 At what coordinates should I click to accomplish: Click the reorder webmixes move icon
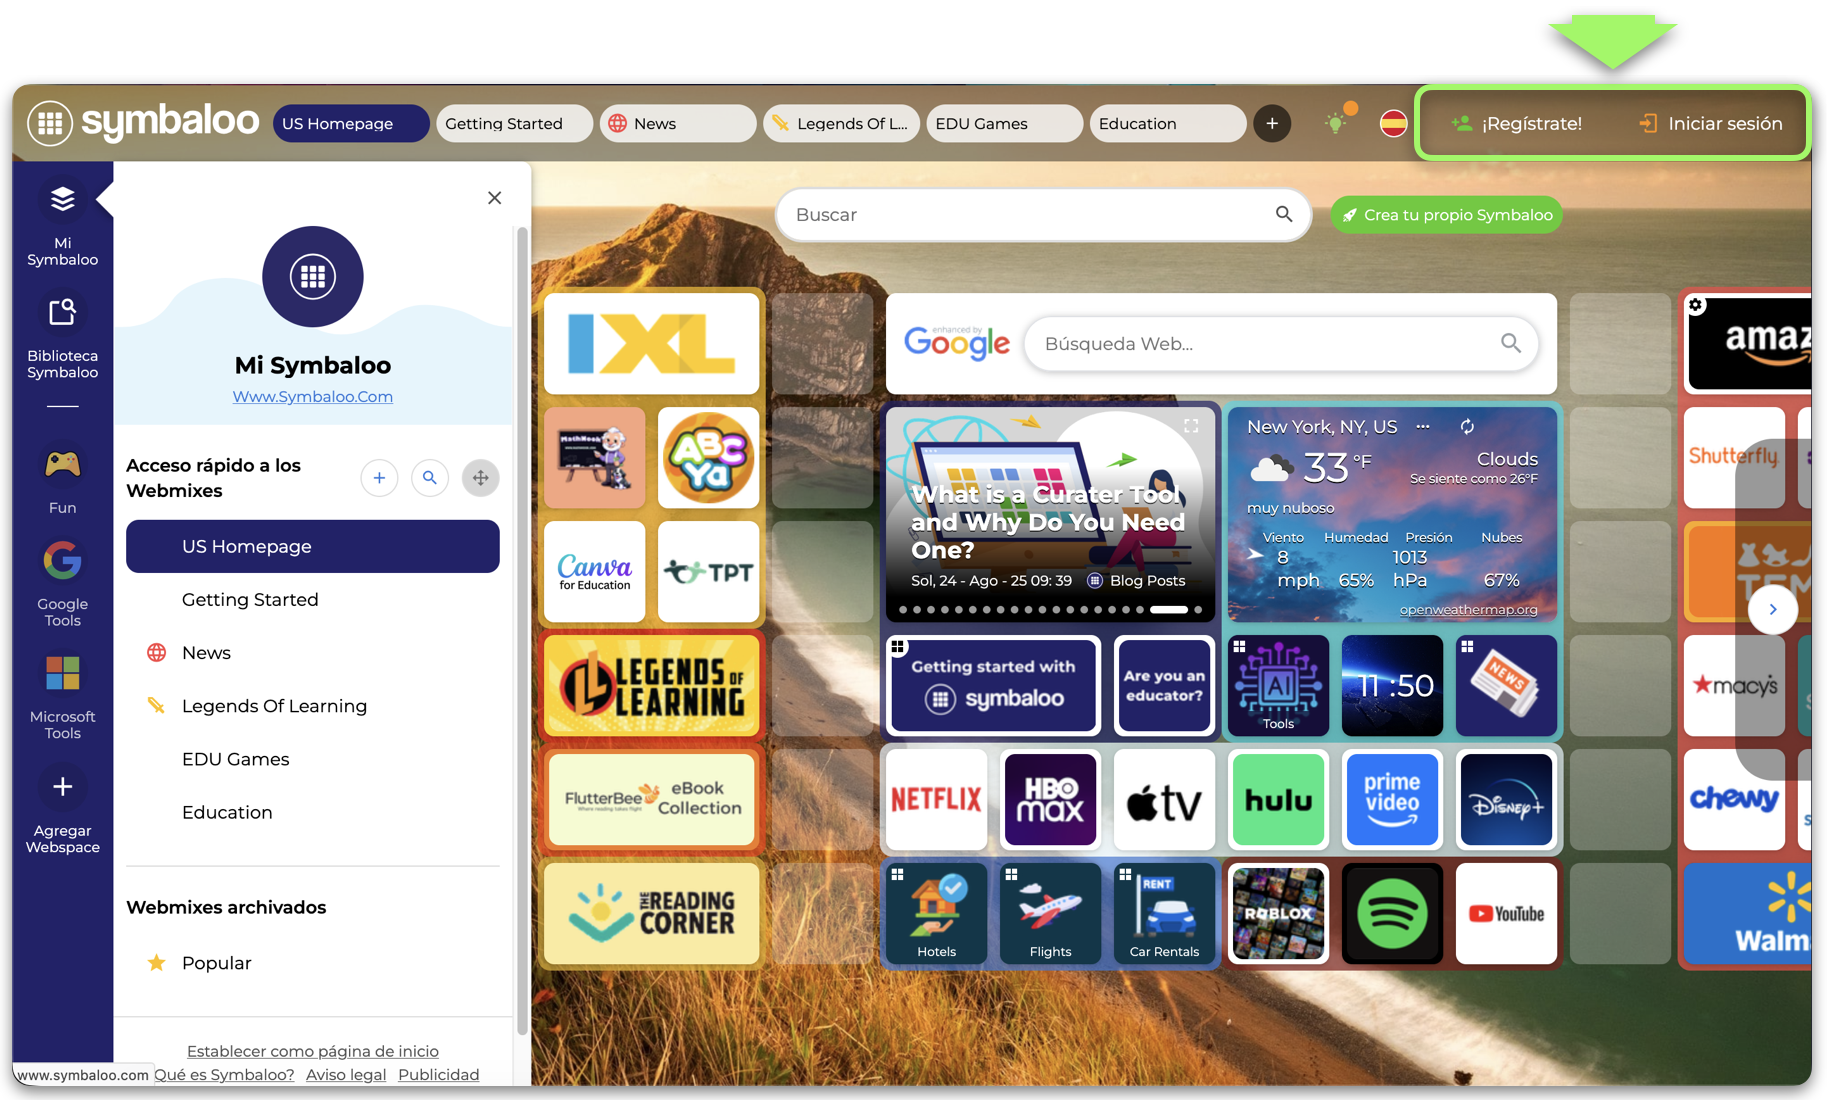coord(481,478)
